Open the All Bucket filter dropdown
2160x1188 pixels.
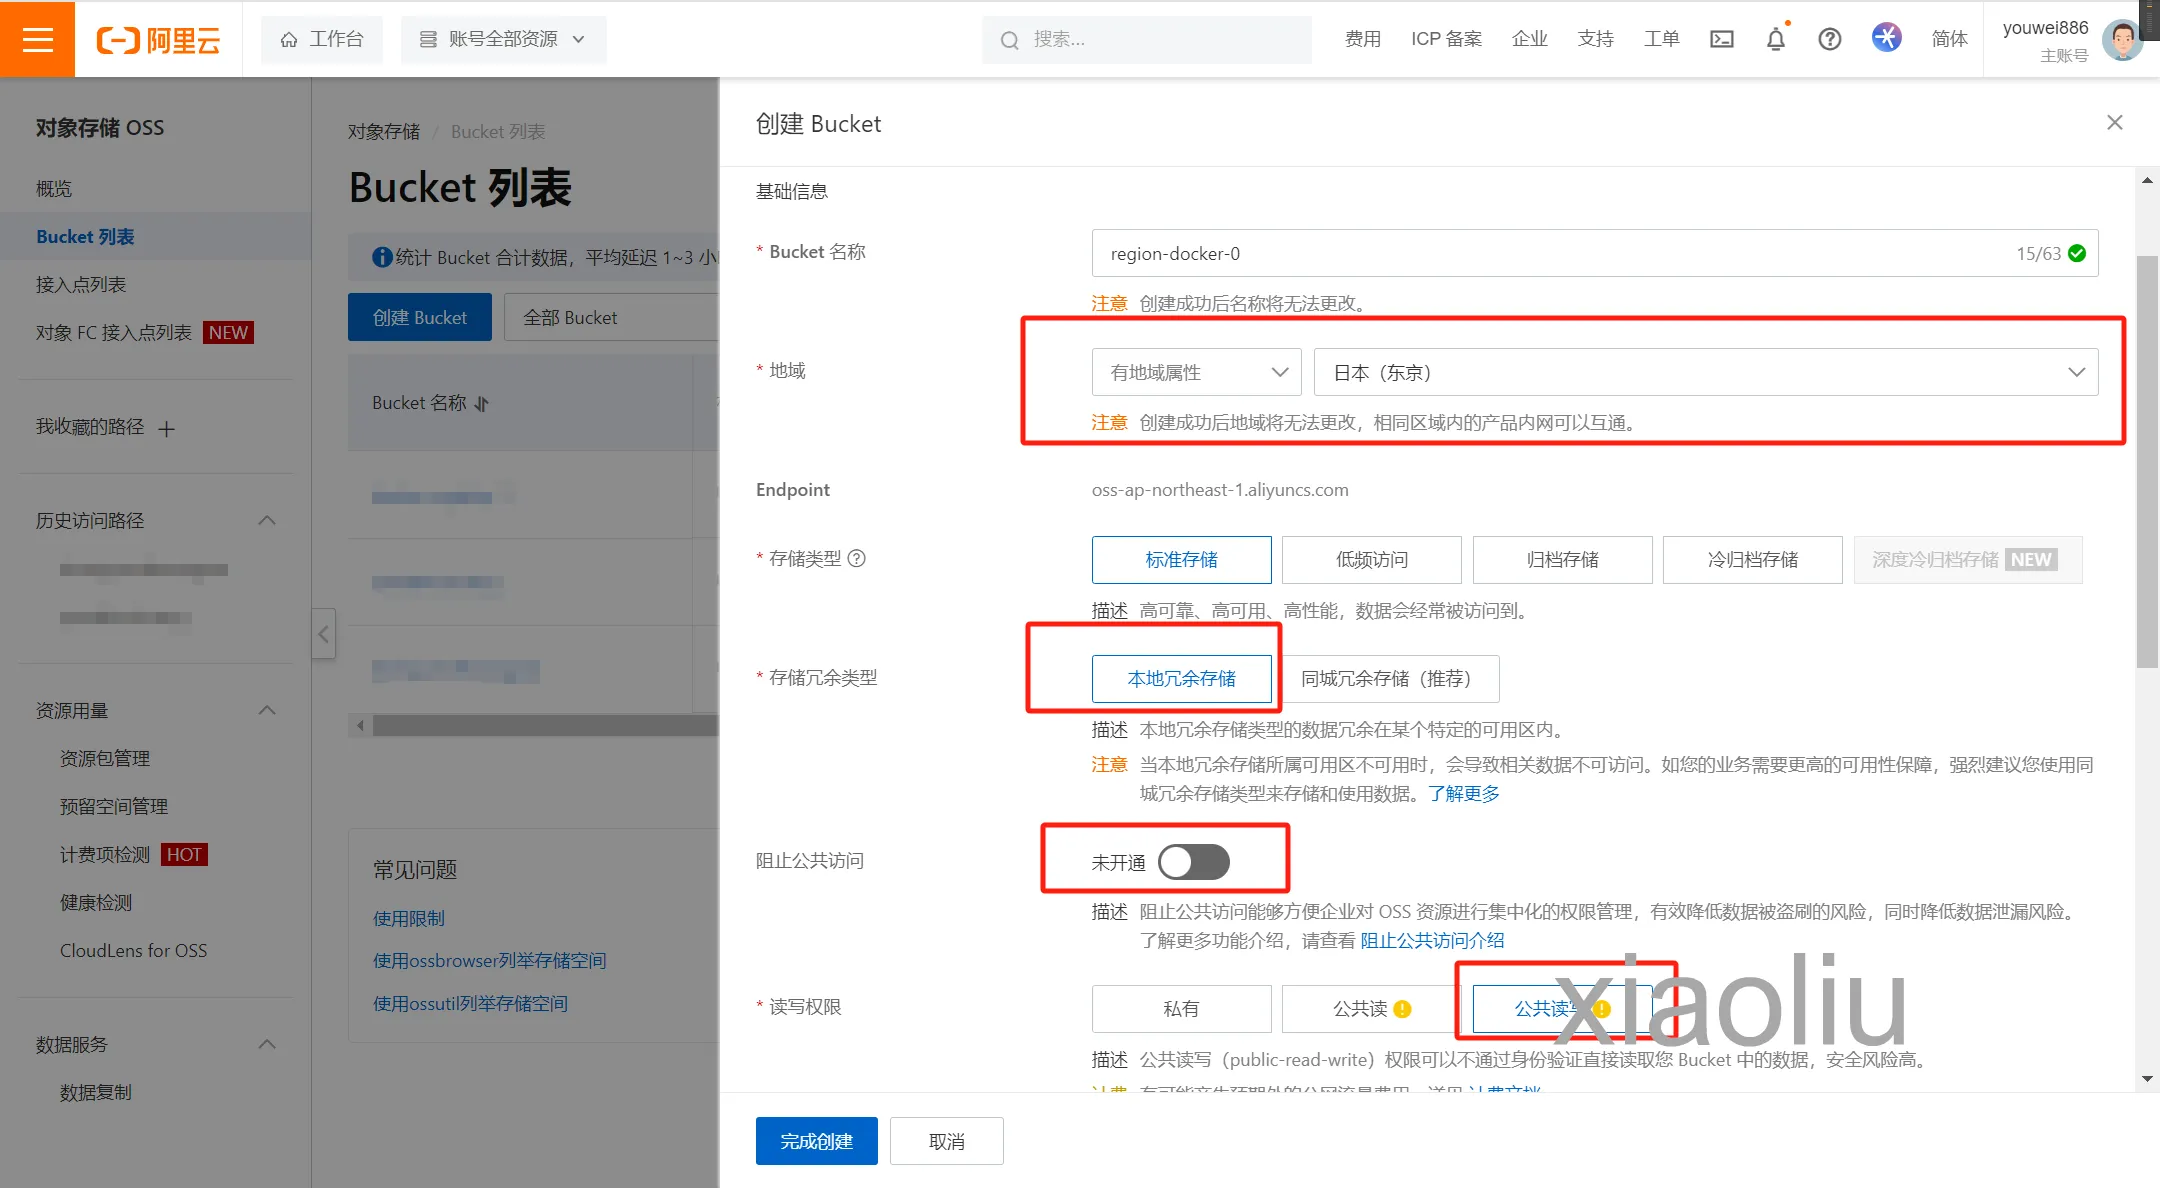coord(611,317)
